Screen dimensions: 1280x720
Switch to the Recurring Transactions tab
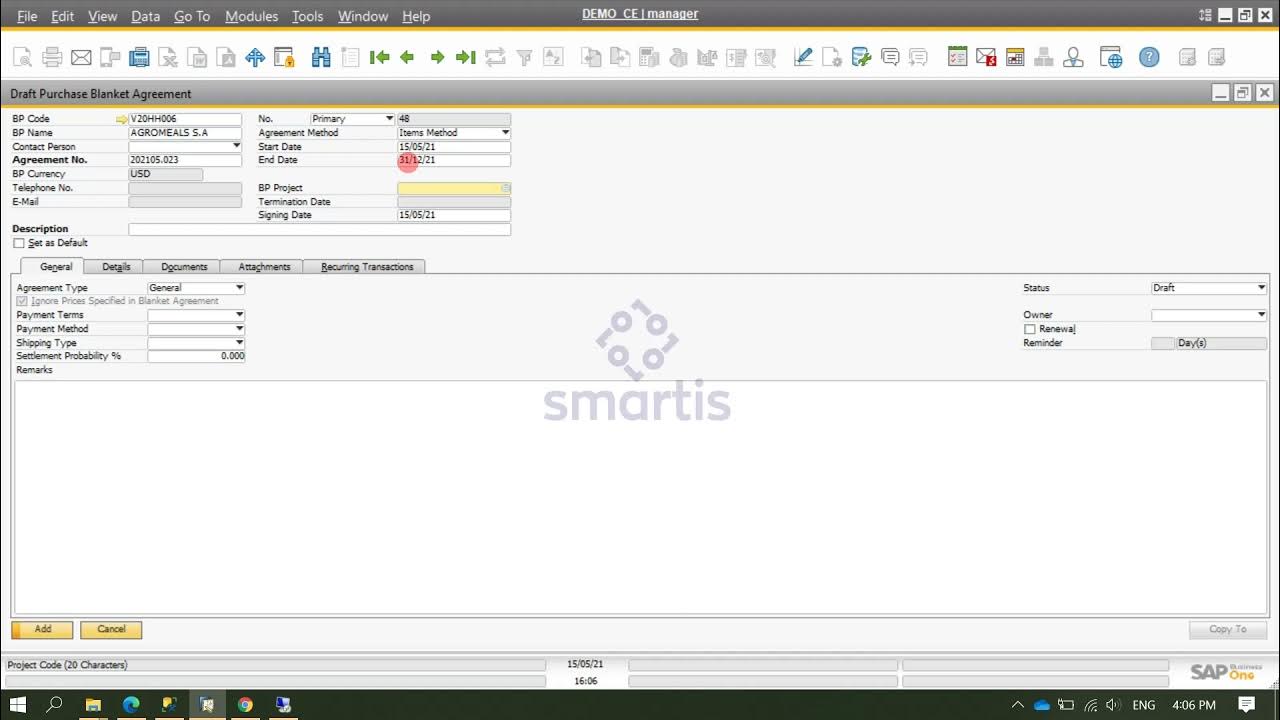point(366,267)
